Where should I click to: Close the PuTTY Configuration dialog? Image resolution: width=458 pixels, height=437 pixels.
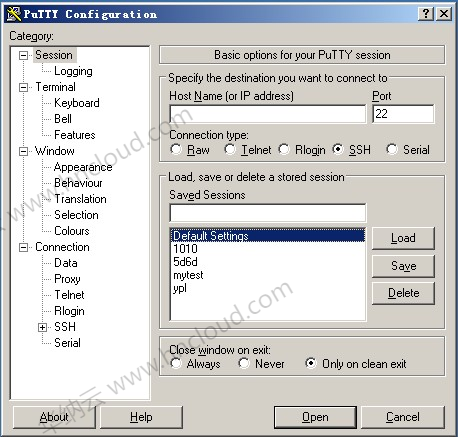444,14
